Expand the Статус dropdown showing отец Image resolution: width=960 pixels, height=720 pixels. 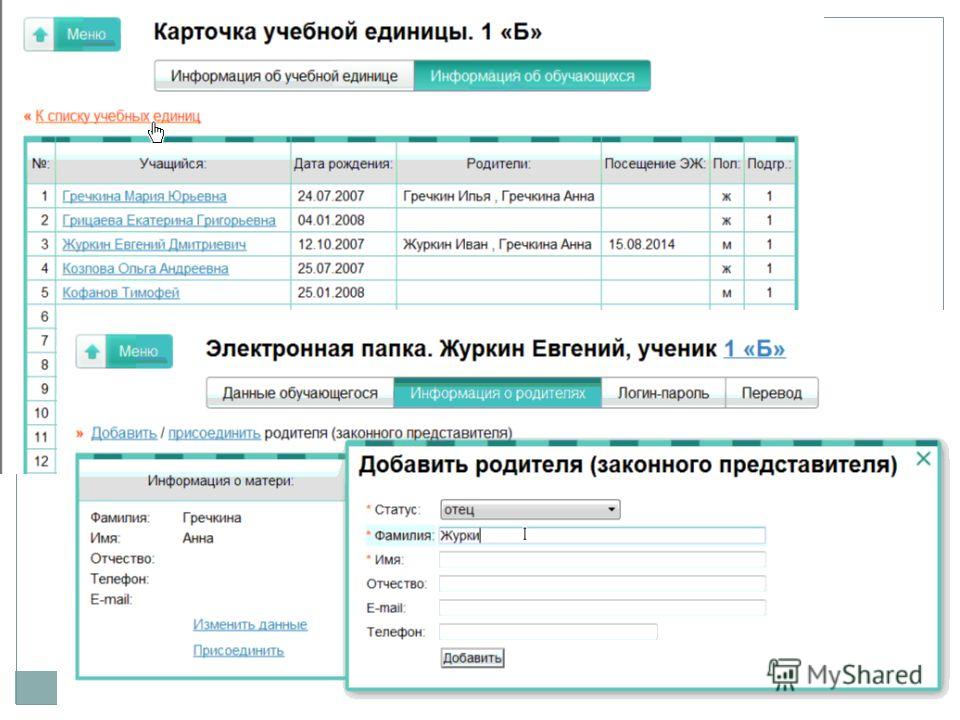pyautogui.click(x=530, y=509)
